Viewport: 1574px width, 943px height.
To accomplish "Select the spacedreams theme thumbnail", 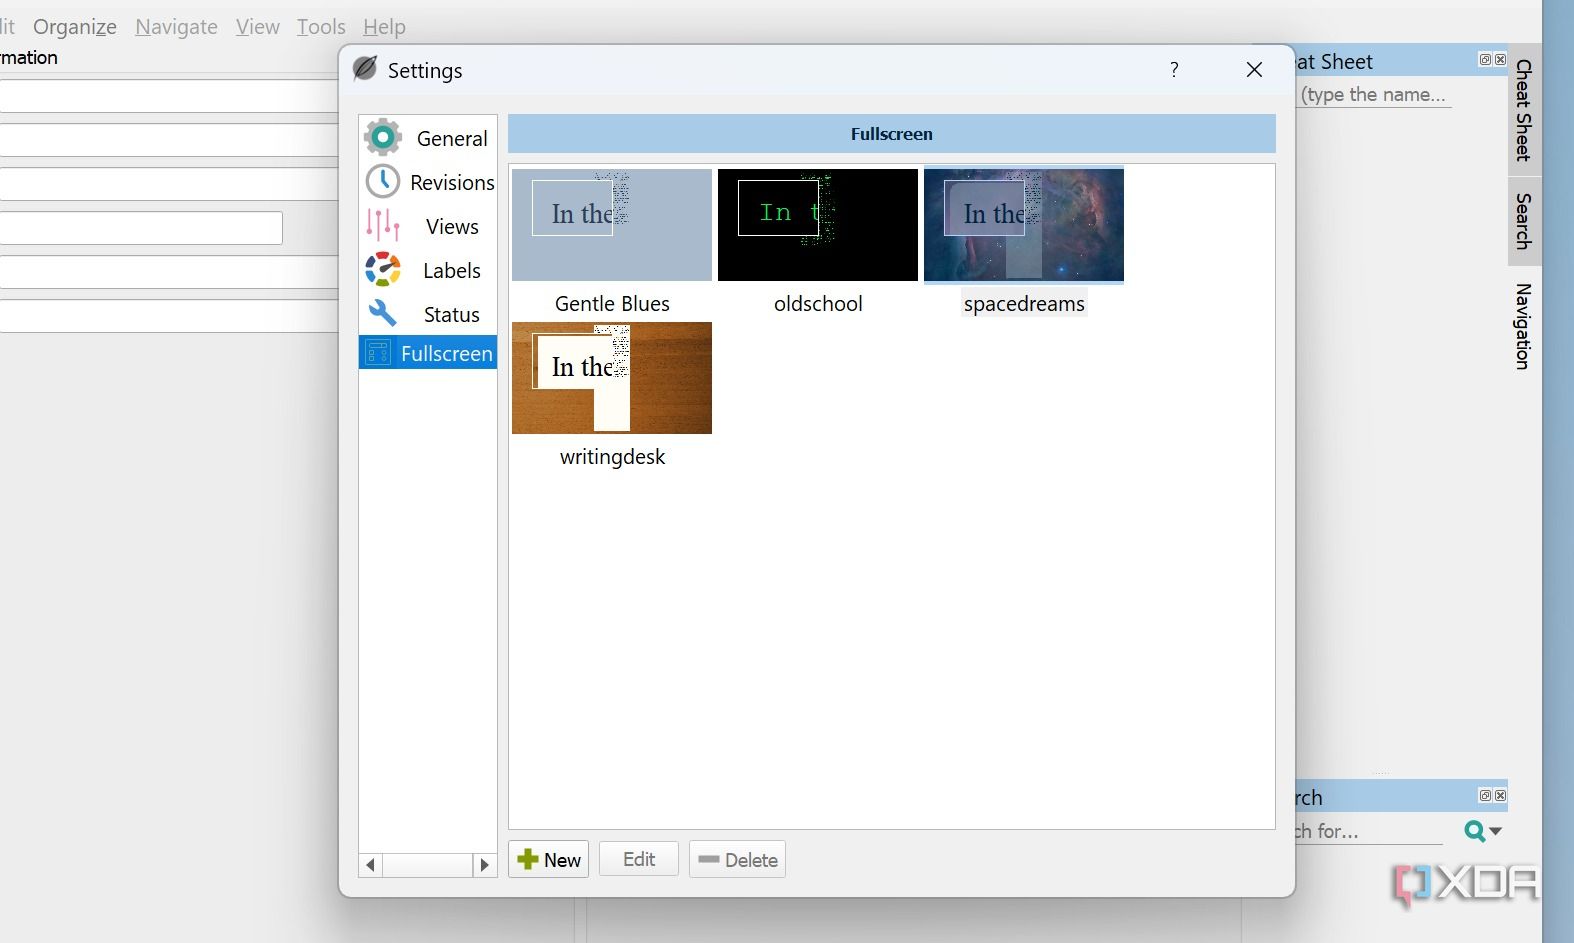I will (x=1024, y=225).
